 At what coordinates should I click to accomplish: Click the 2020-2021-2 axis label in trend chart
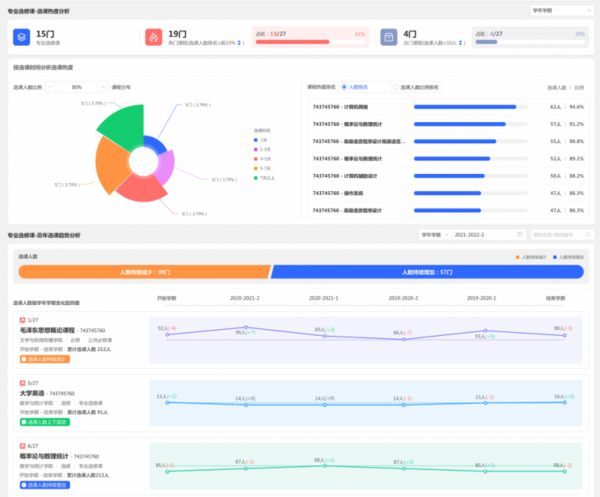[x=245, y=298]
